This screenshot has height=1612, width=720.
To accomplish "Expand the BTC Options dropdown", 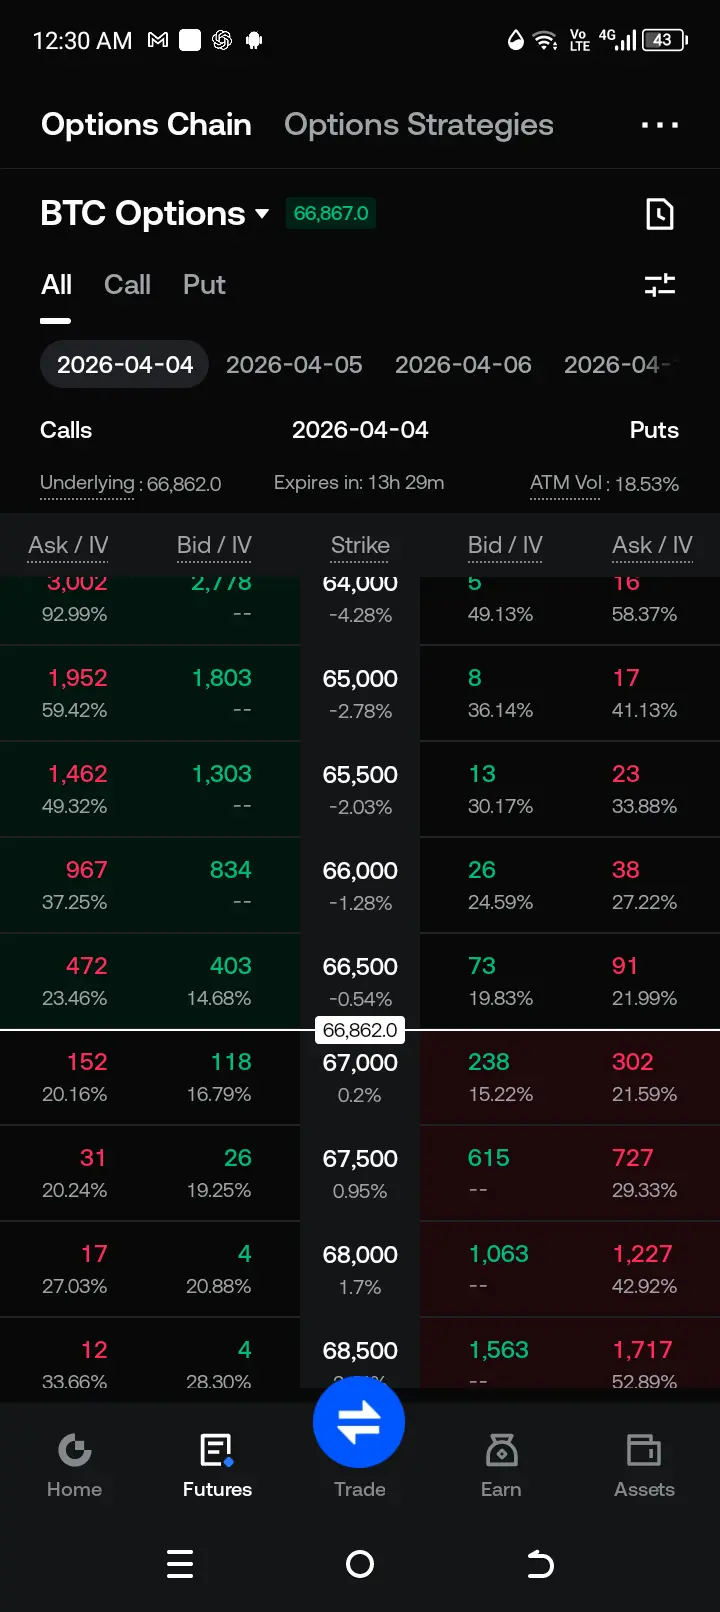I will (x=155, y=213).
